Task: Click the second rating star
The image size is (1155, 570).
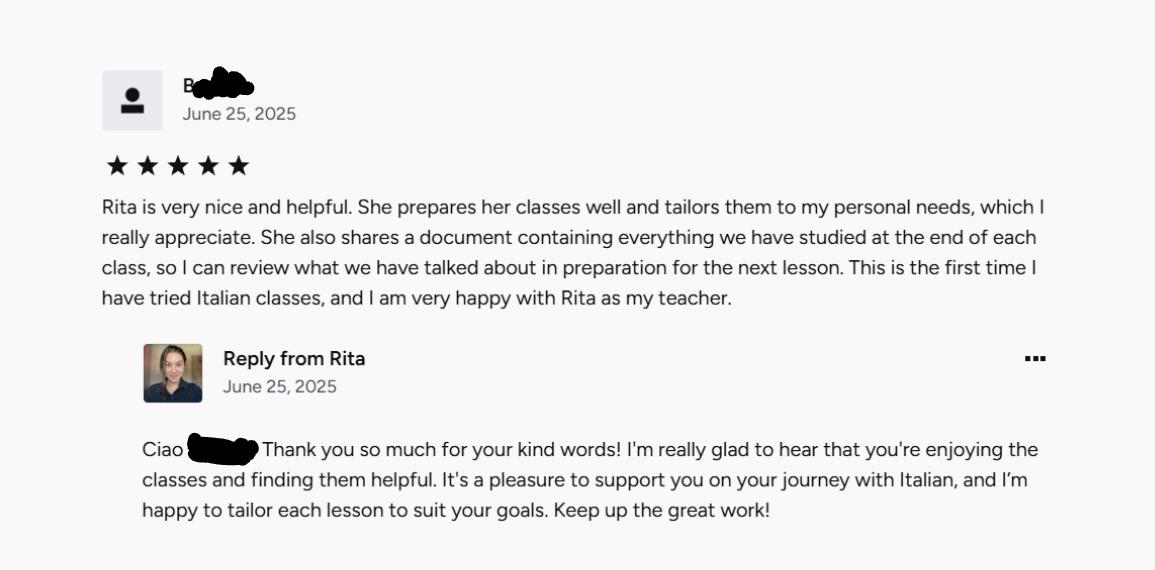Action: coord(147,166)
